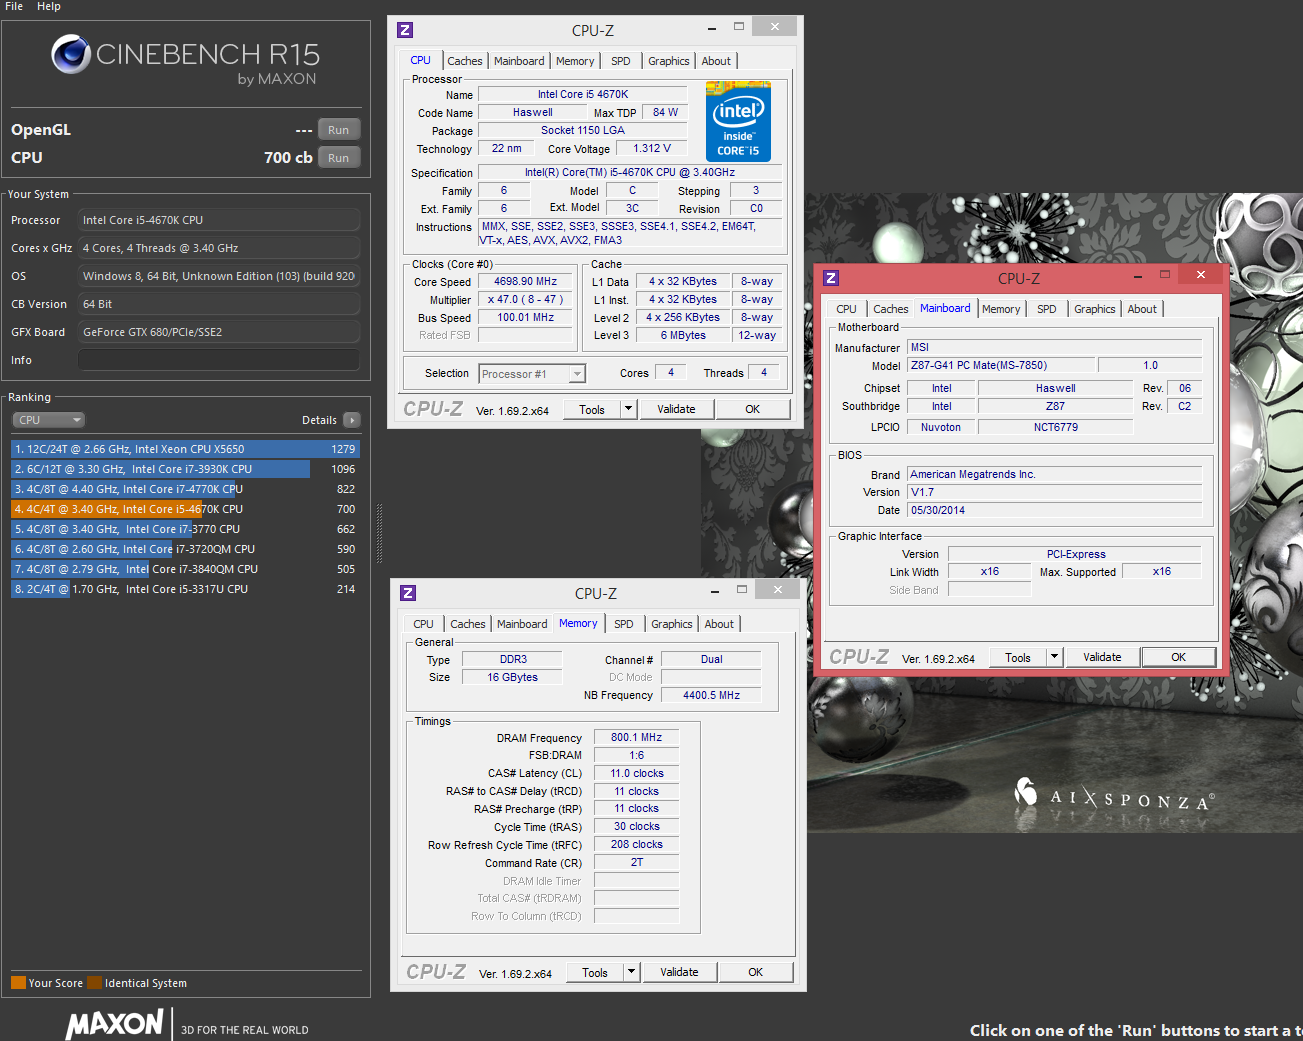Toggle ranking Details arrow button

352,420
